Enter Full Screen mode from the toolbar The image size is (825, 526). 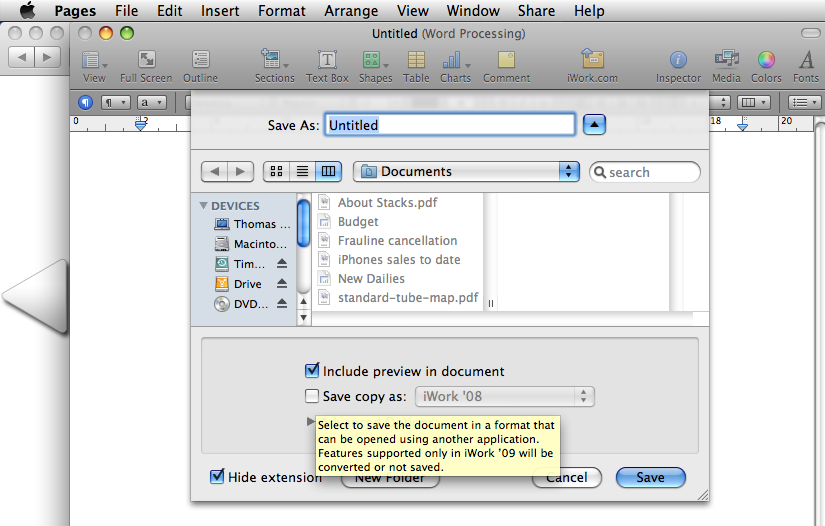point(146,67)
